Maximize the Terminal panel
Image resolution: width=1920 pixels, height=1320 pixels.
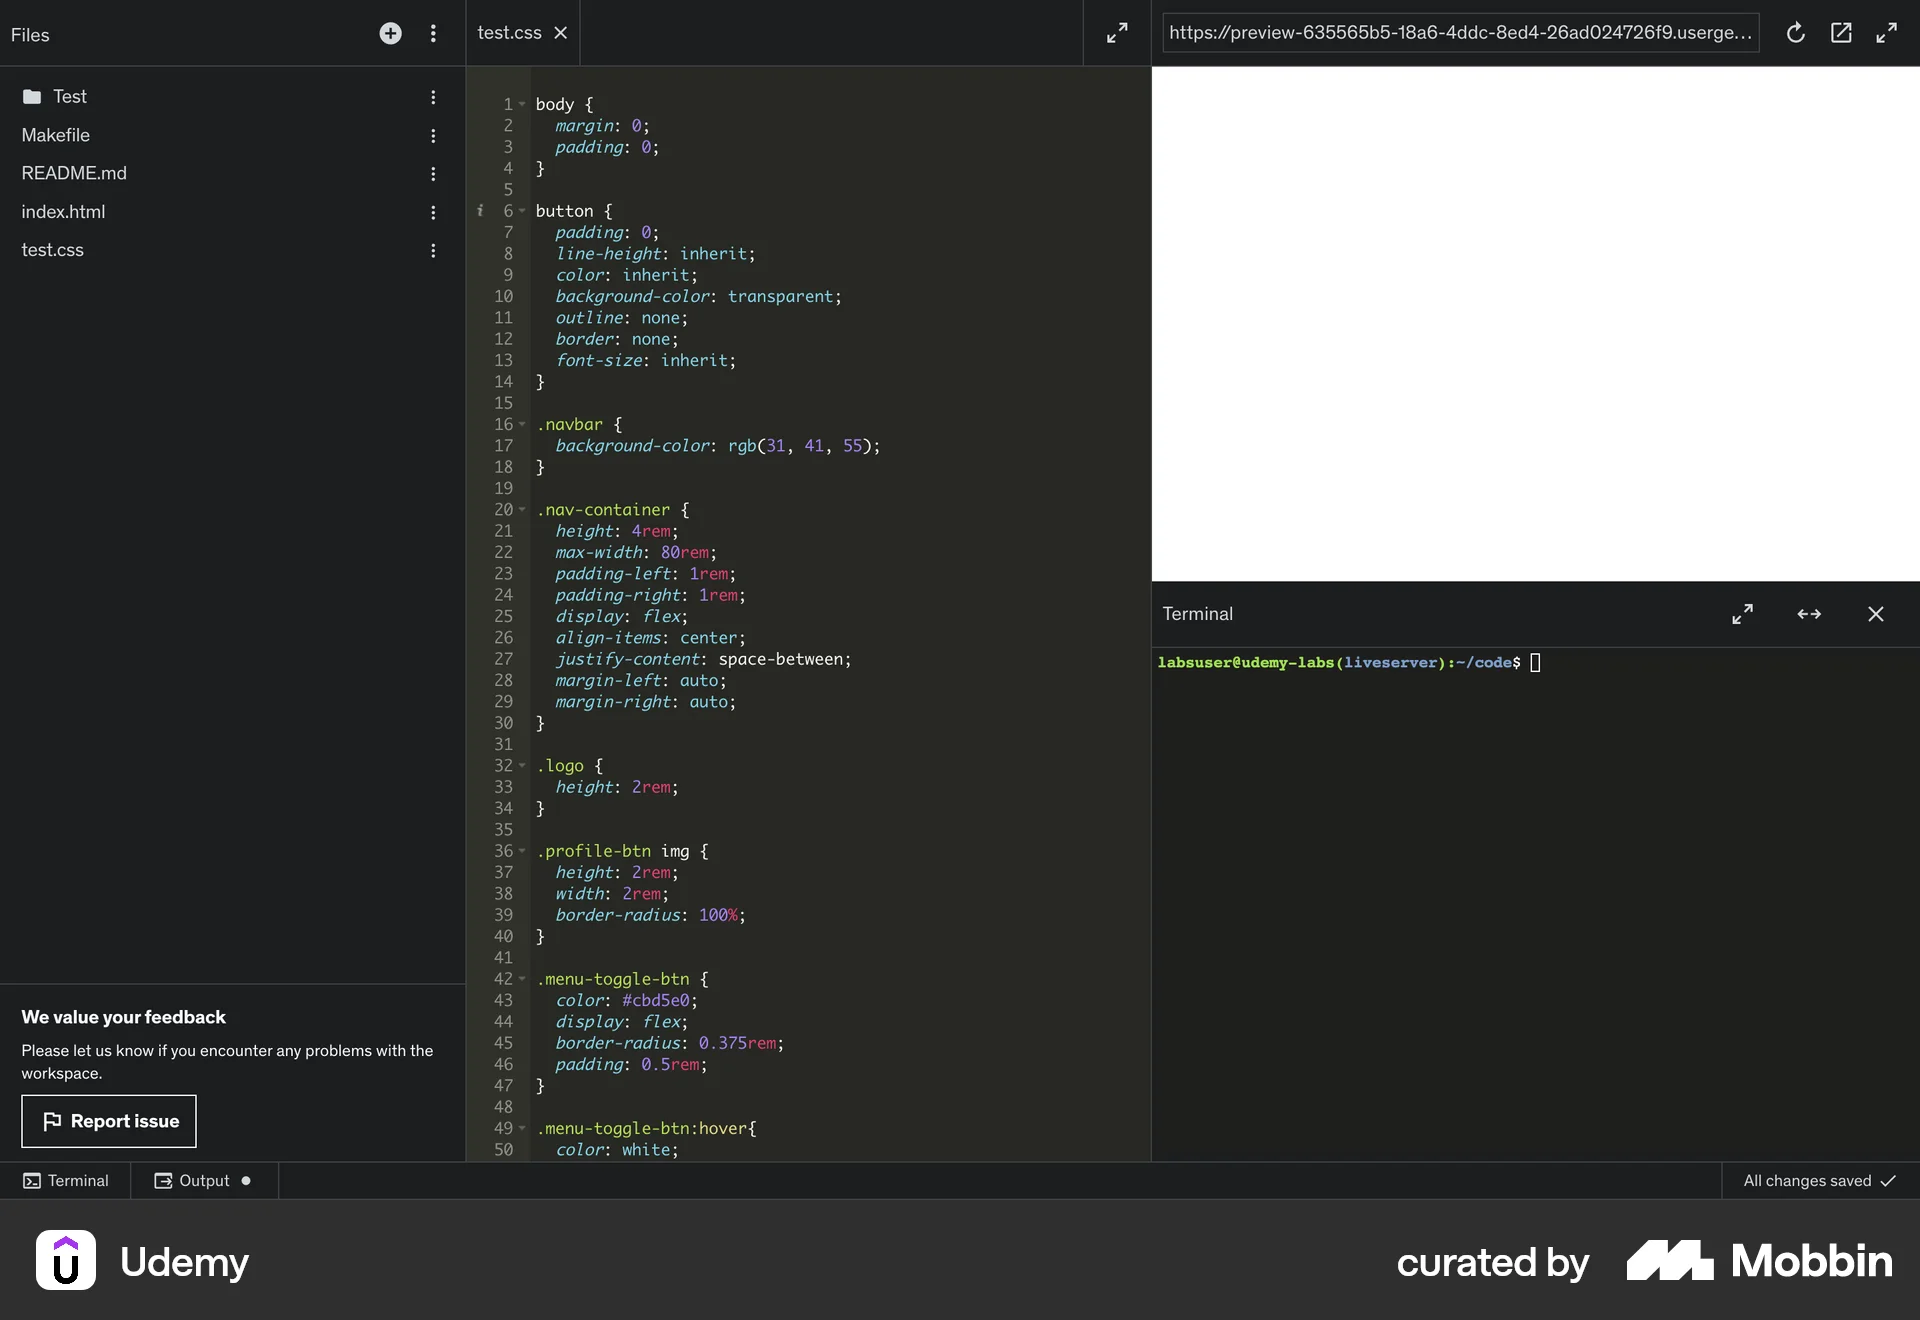(1742, 614)
